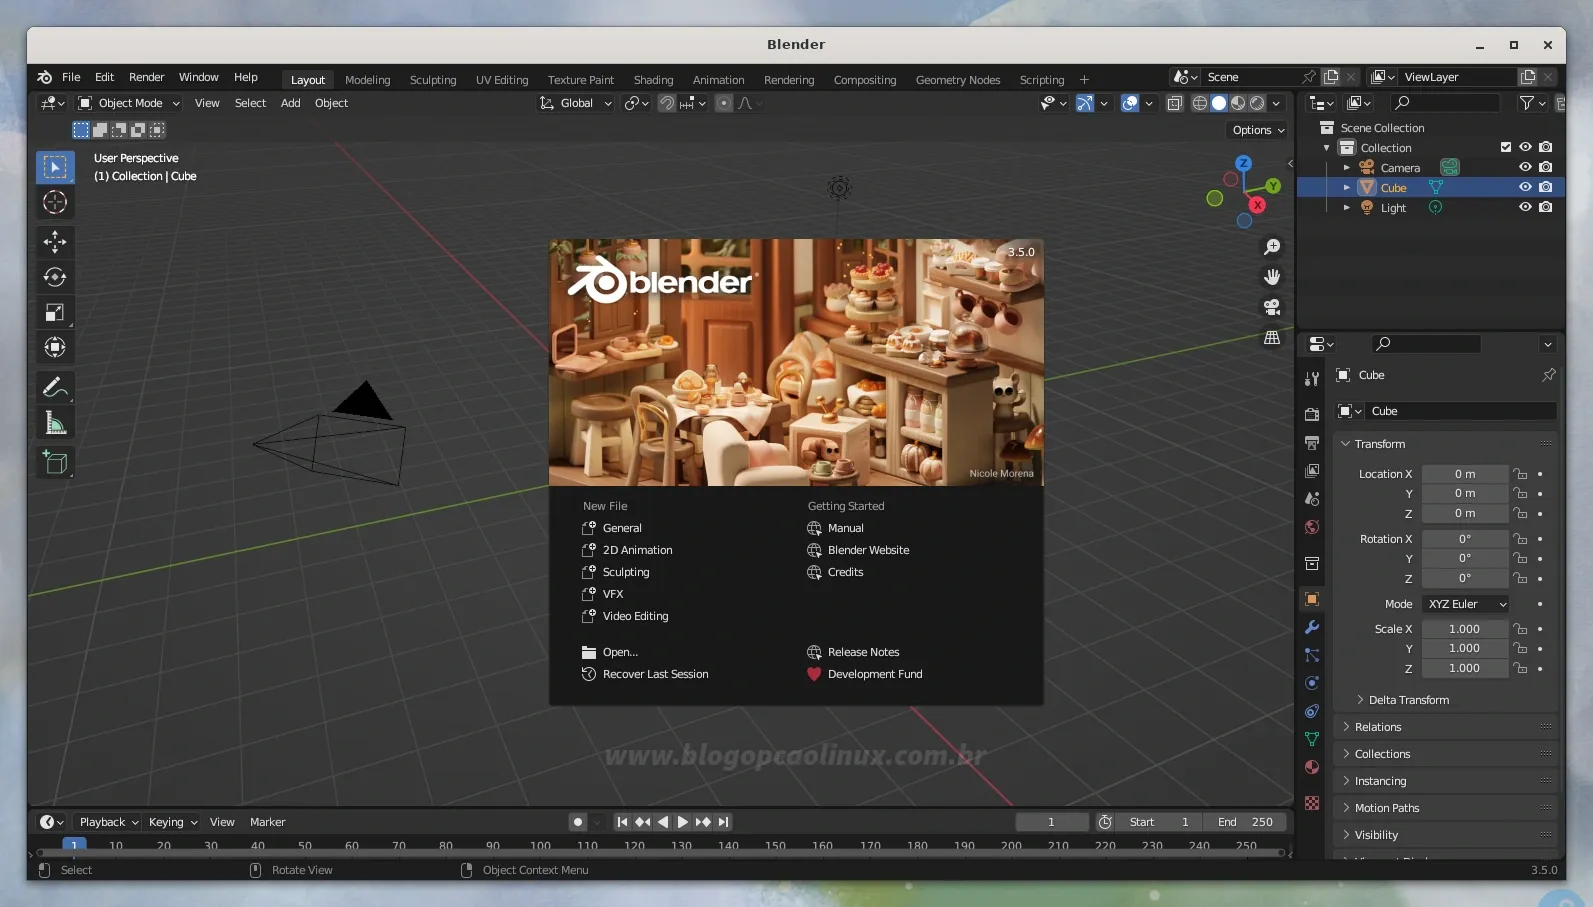Select the Measure tool
Image resolution: width=1593 pixels, height=907 pixels.
click(x=55, y=423)
